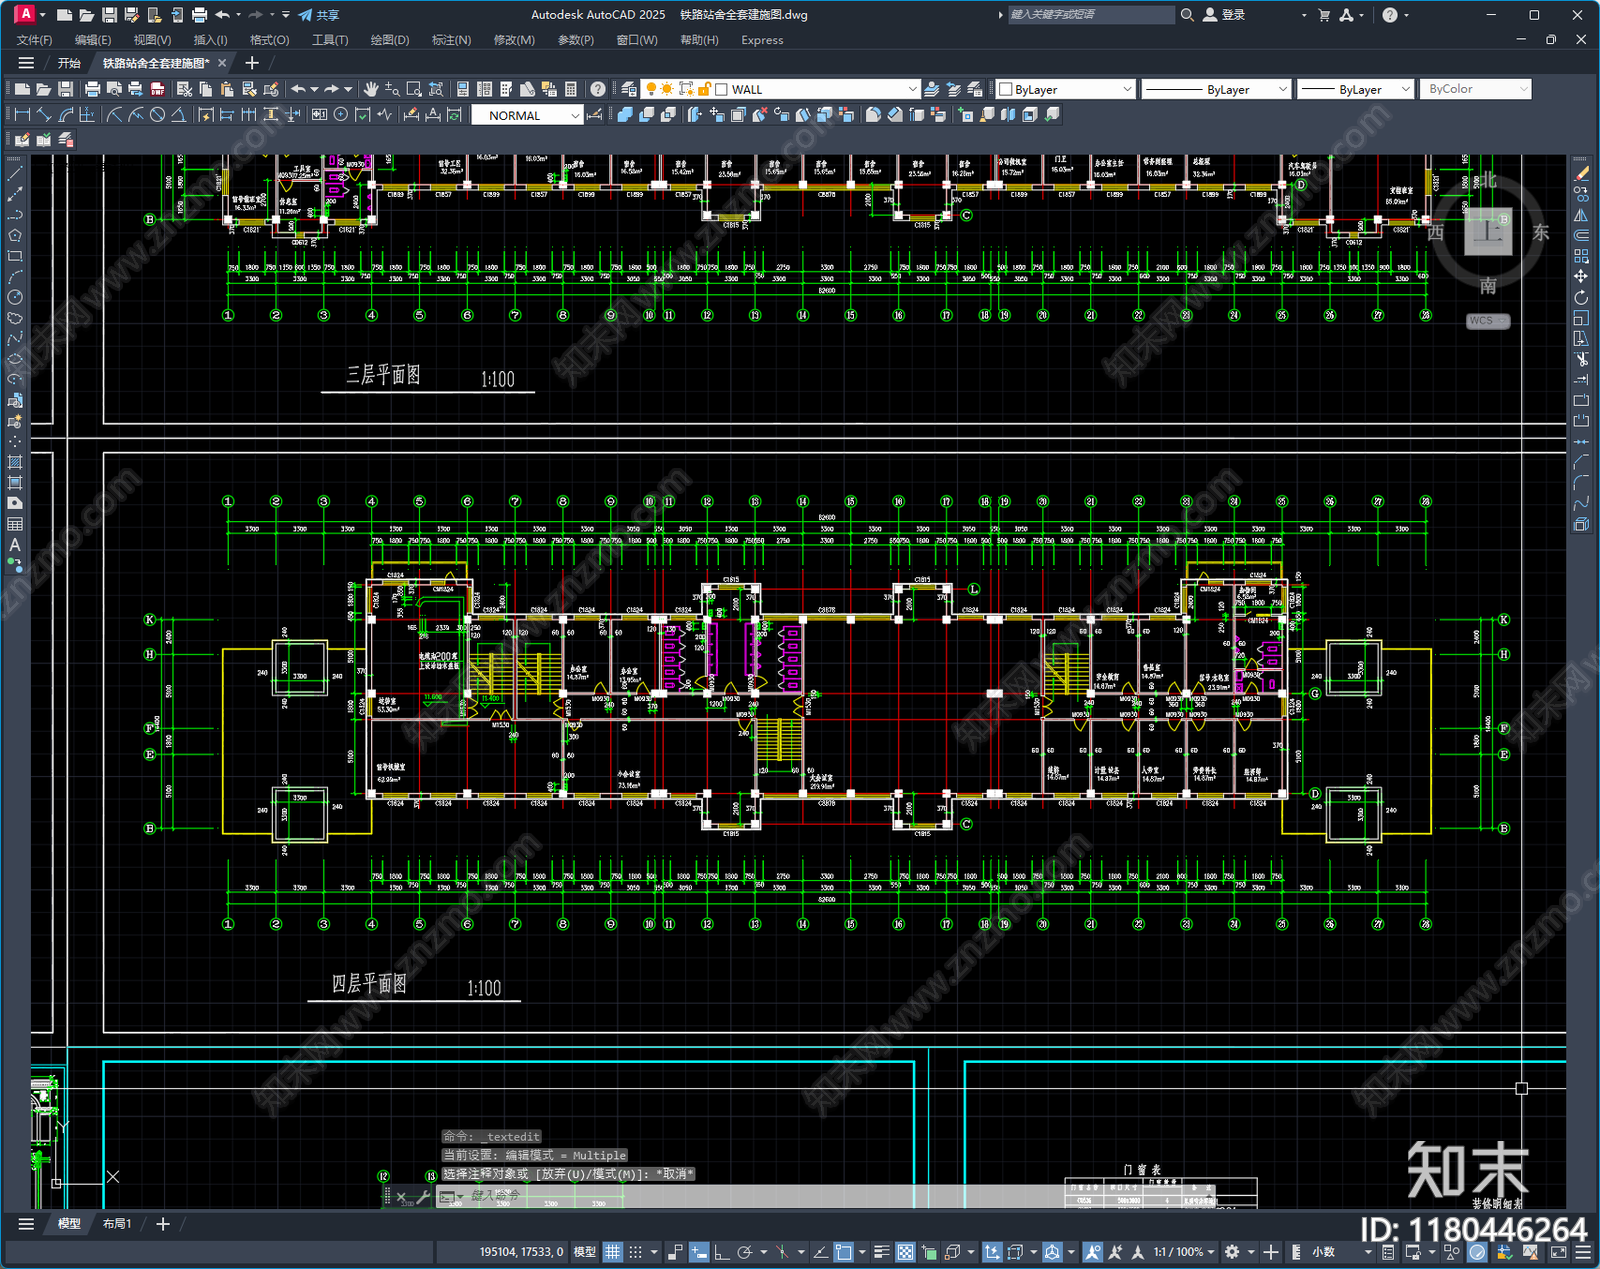
Task: Select the Move tool in the right toolbar
Action: 1581,276
